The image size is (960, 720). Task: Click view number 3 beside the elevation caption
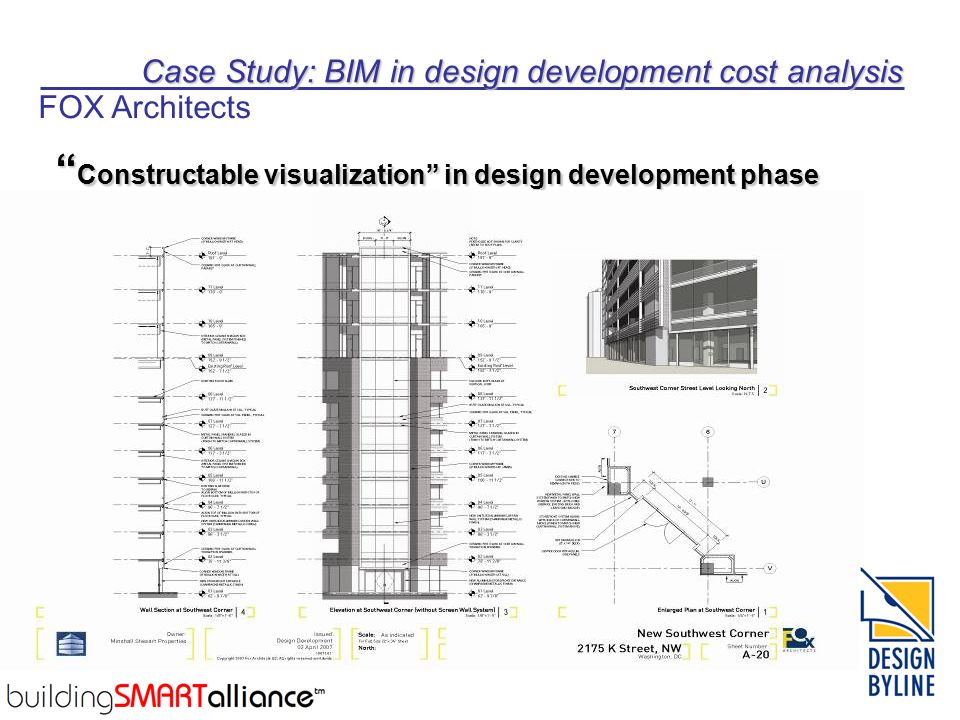[x=506, y=611]
